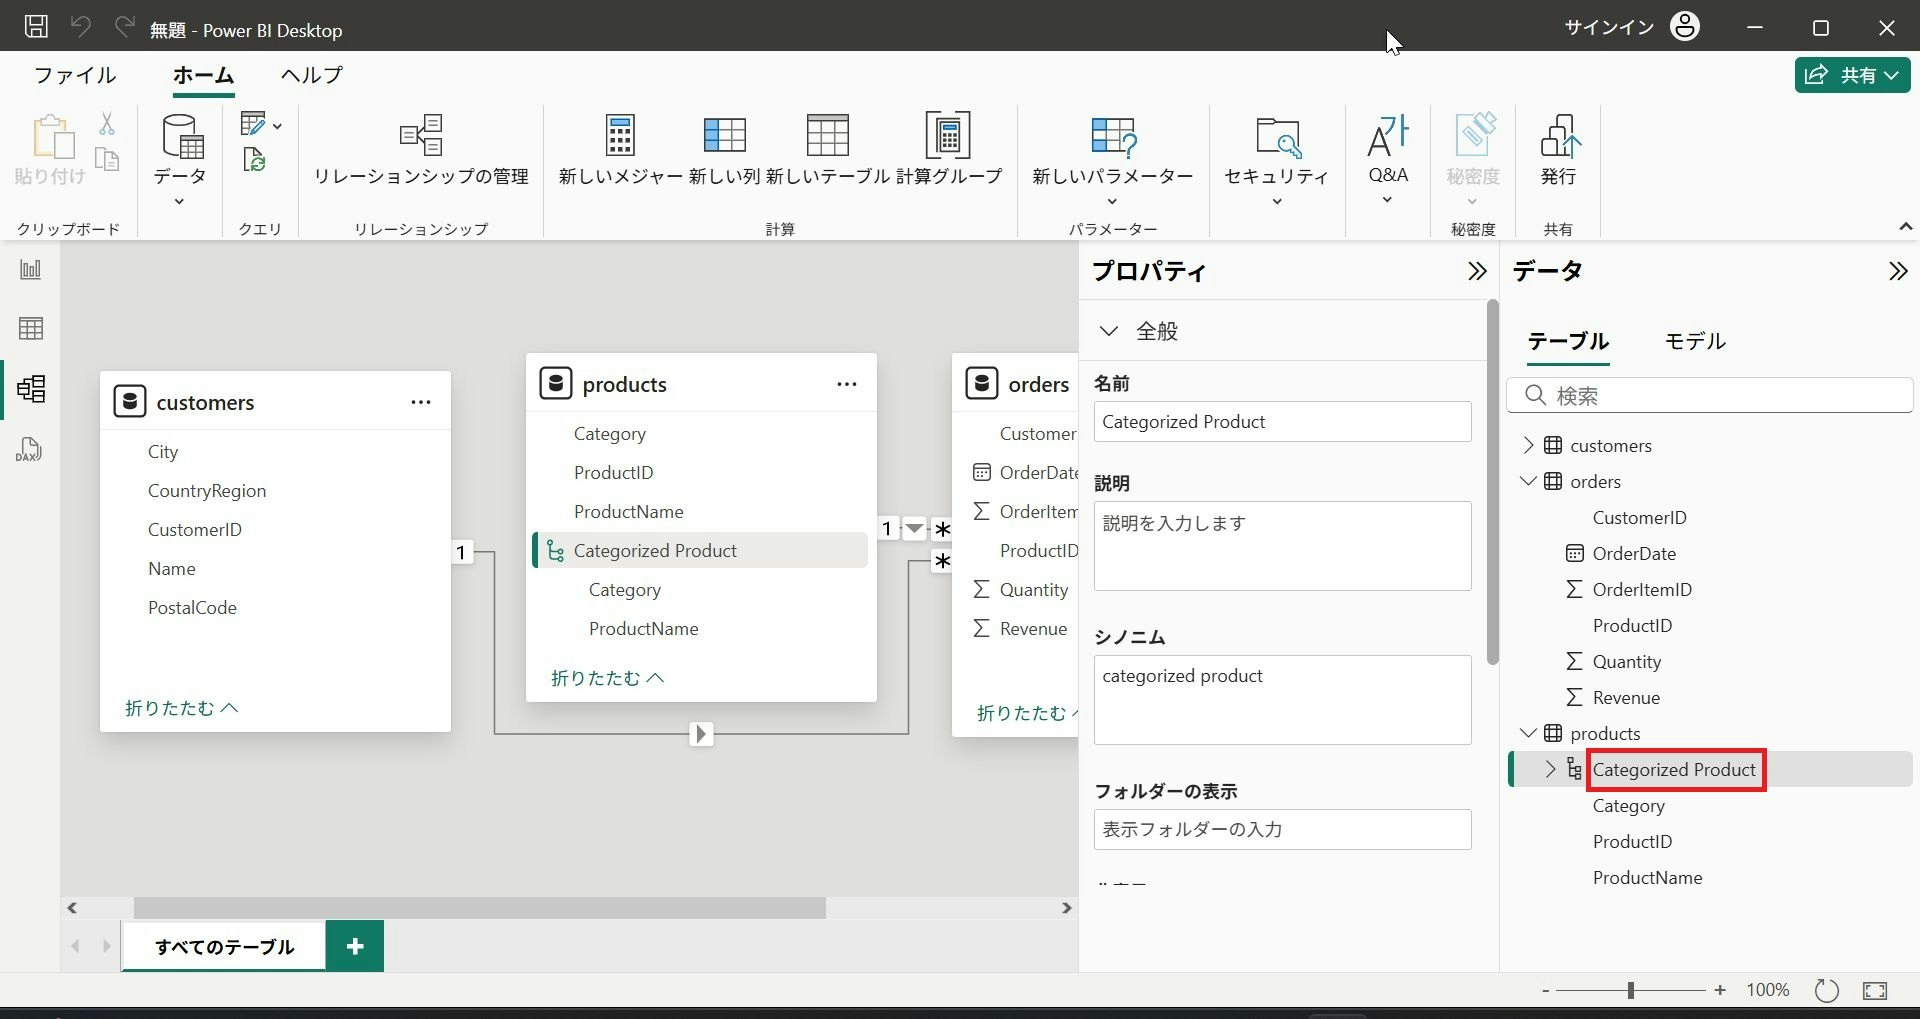The height and width of the screenshot is (1019, 1920).
Task: Click the Cut scissors icon
Action: 107,123
